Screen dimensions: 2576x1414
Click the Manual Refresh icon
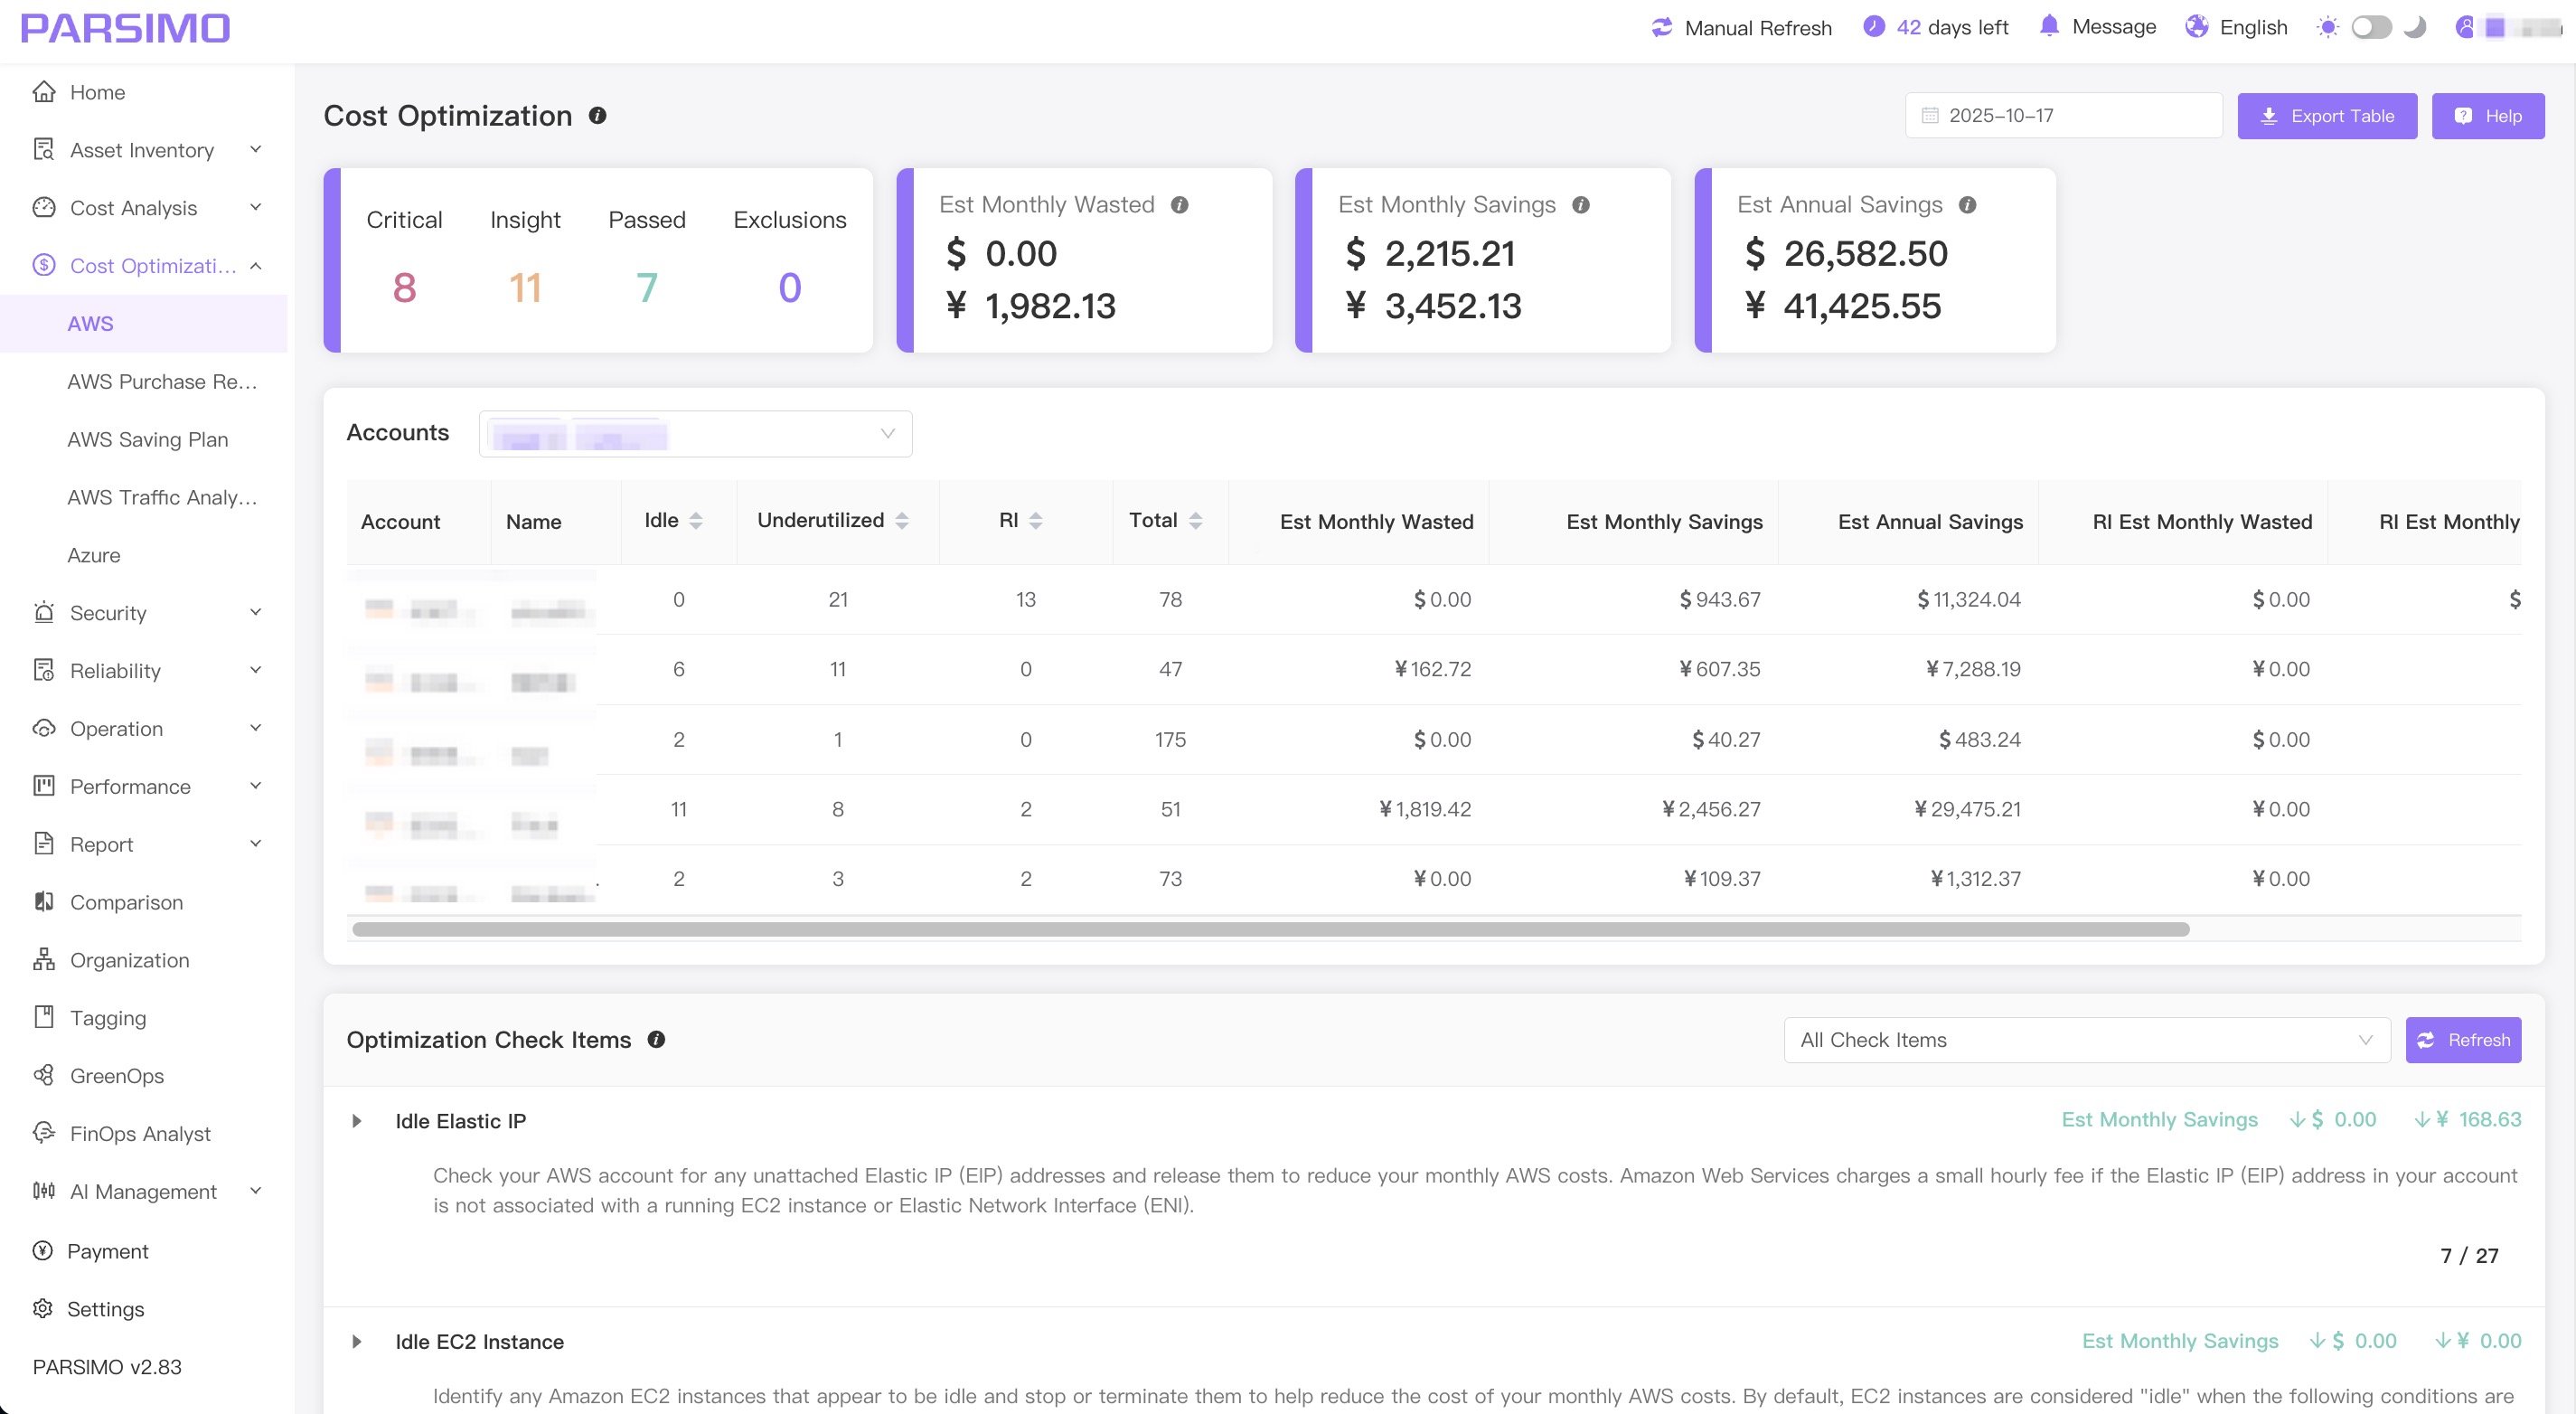[x=1661, y=27]
